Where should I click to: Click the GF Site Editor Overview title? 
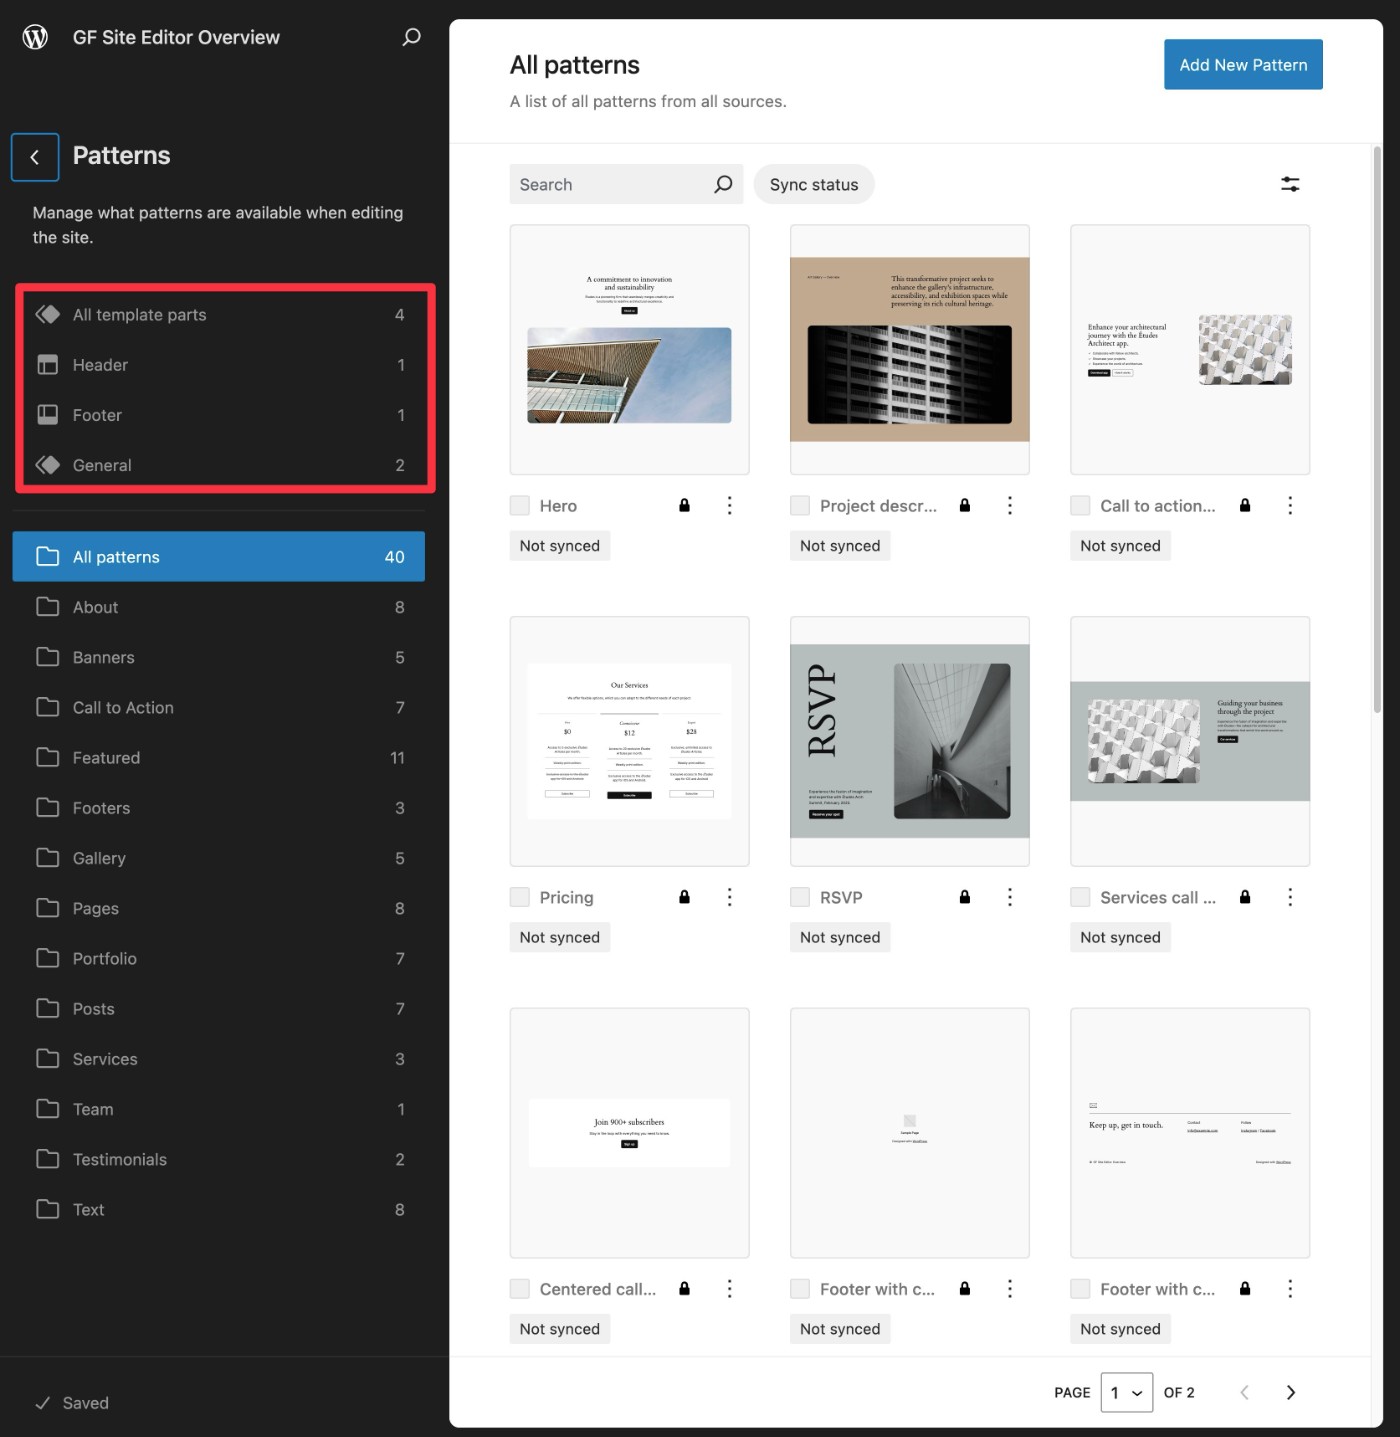176,37
